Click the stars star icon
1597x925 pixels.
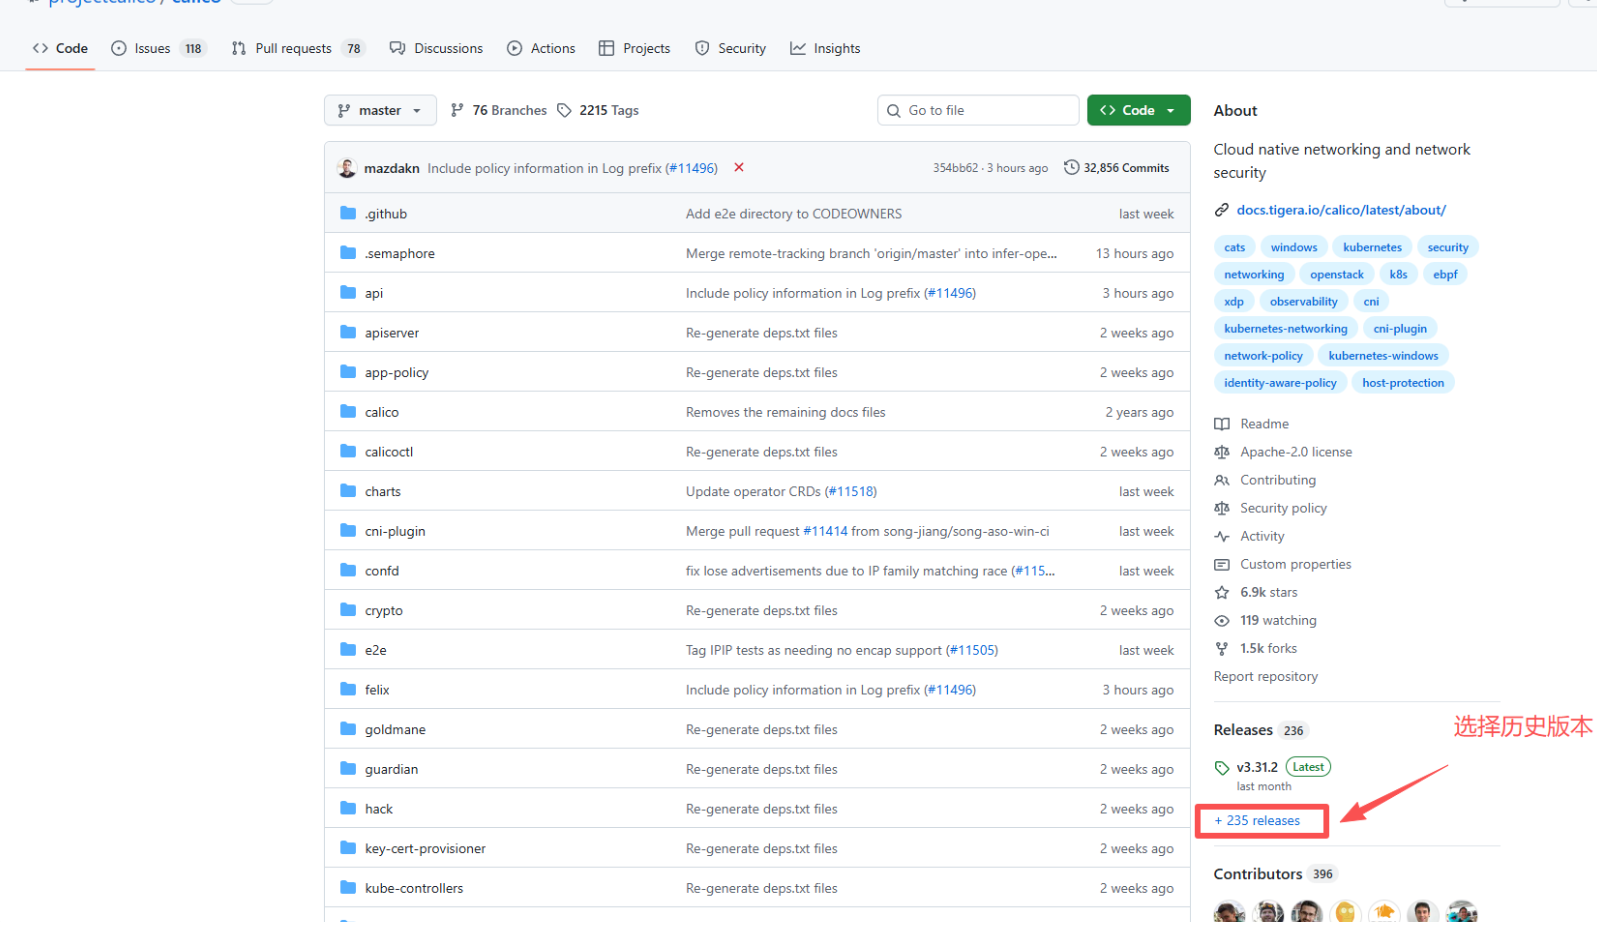coord(1222,592)
